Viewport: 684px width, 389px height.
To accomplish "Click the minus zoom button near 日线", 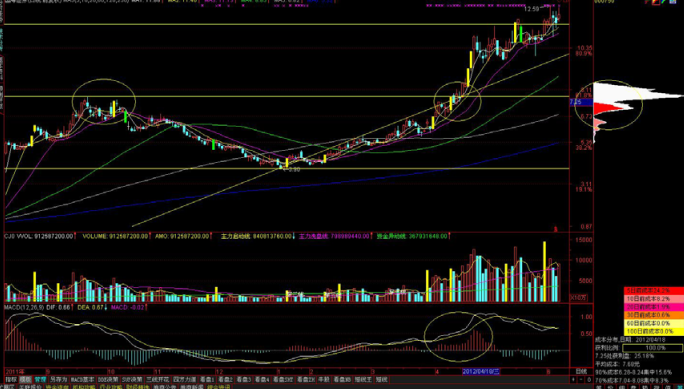I will tap(581, 379).
